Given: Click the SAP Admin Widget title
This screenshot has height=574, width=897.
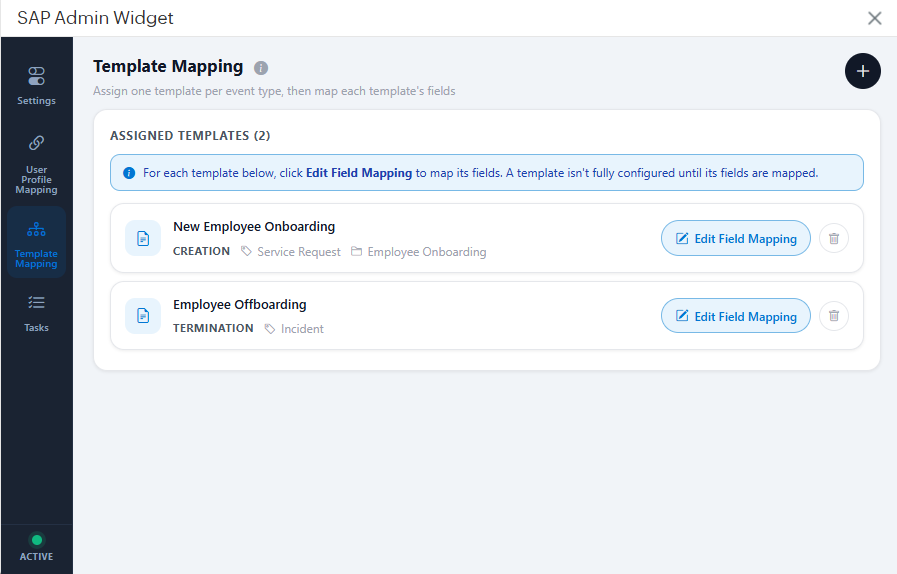Looking at the screenshot, I should click(x=96, y=18).
